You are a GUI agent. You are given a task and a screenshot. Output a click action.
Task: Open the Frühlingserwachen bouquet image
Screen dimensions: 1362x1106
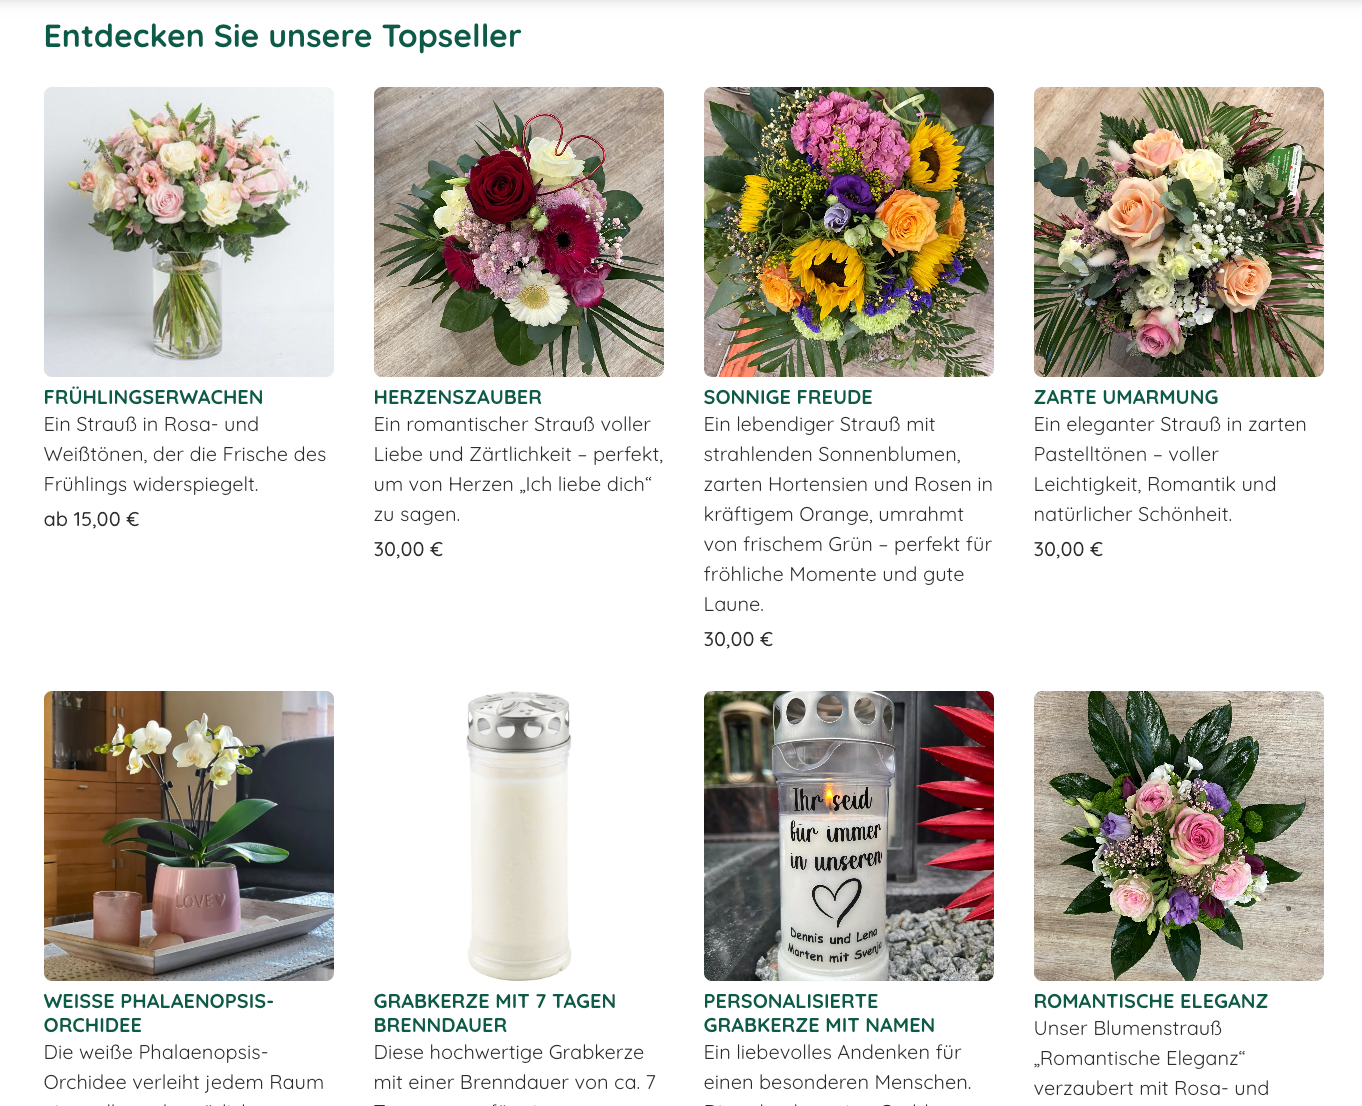(189, 232)
